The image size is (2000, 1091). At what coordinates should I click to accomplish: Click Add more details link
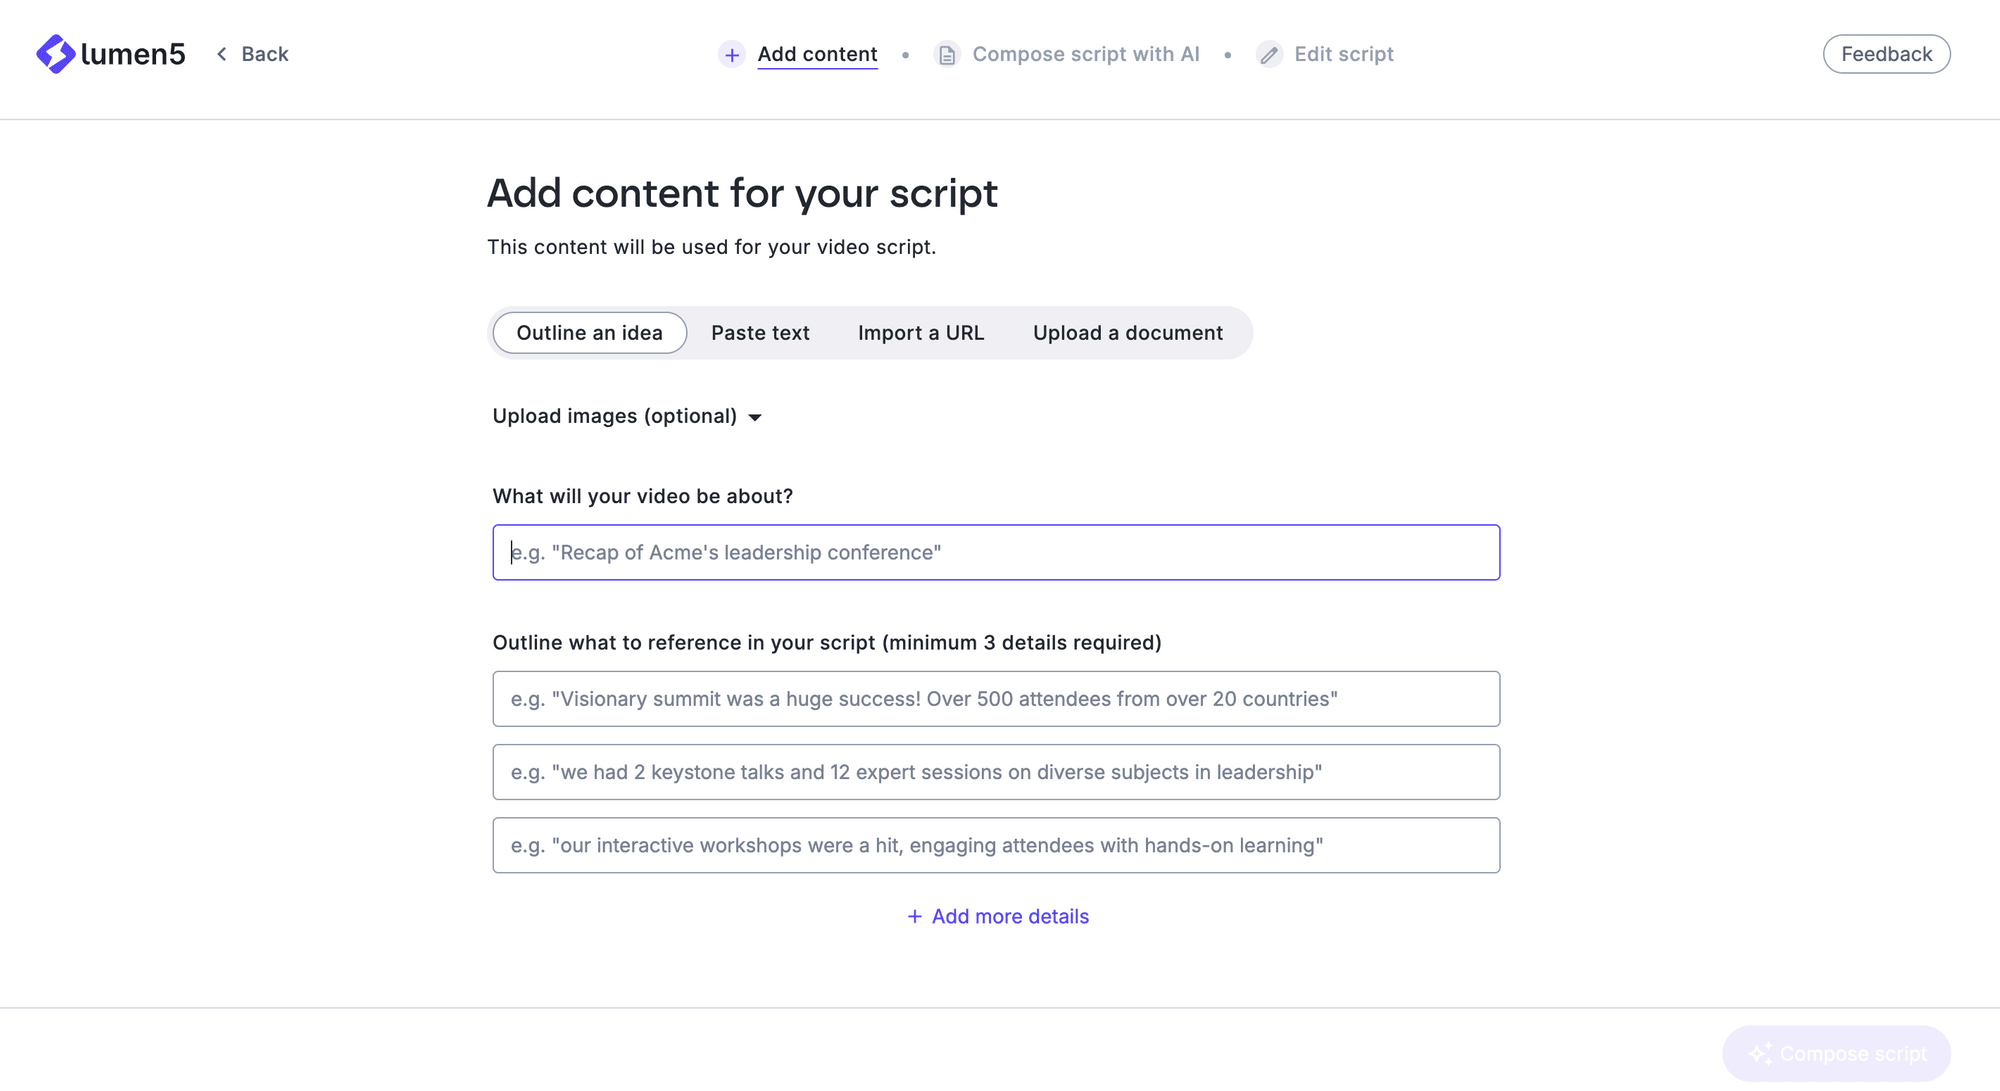(997, 915)
